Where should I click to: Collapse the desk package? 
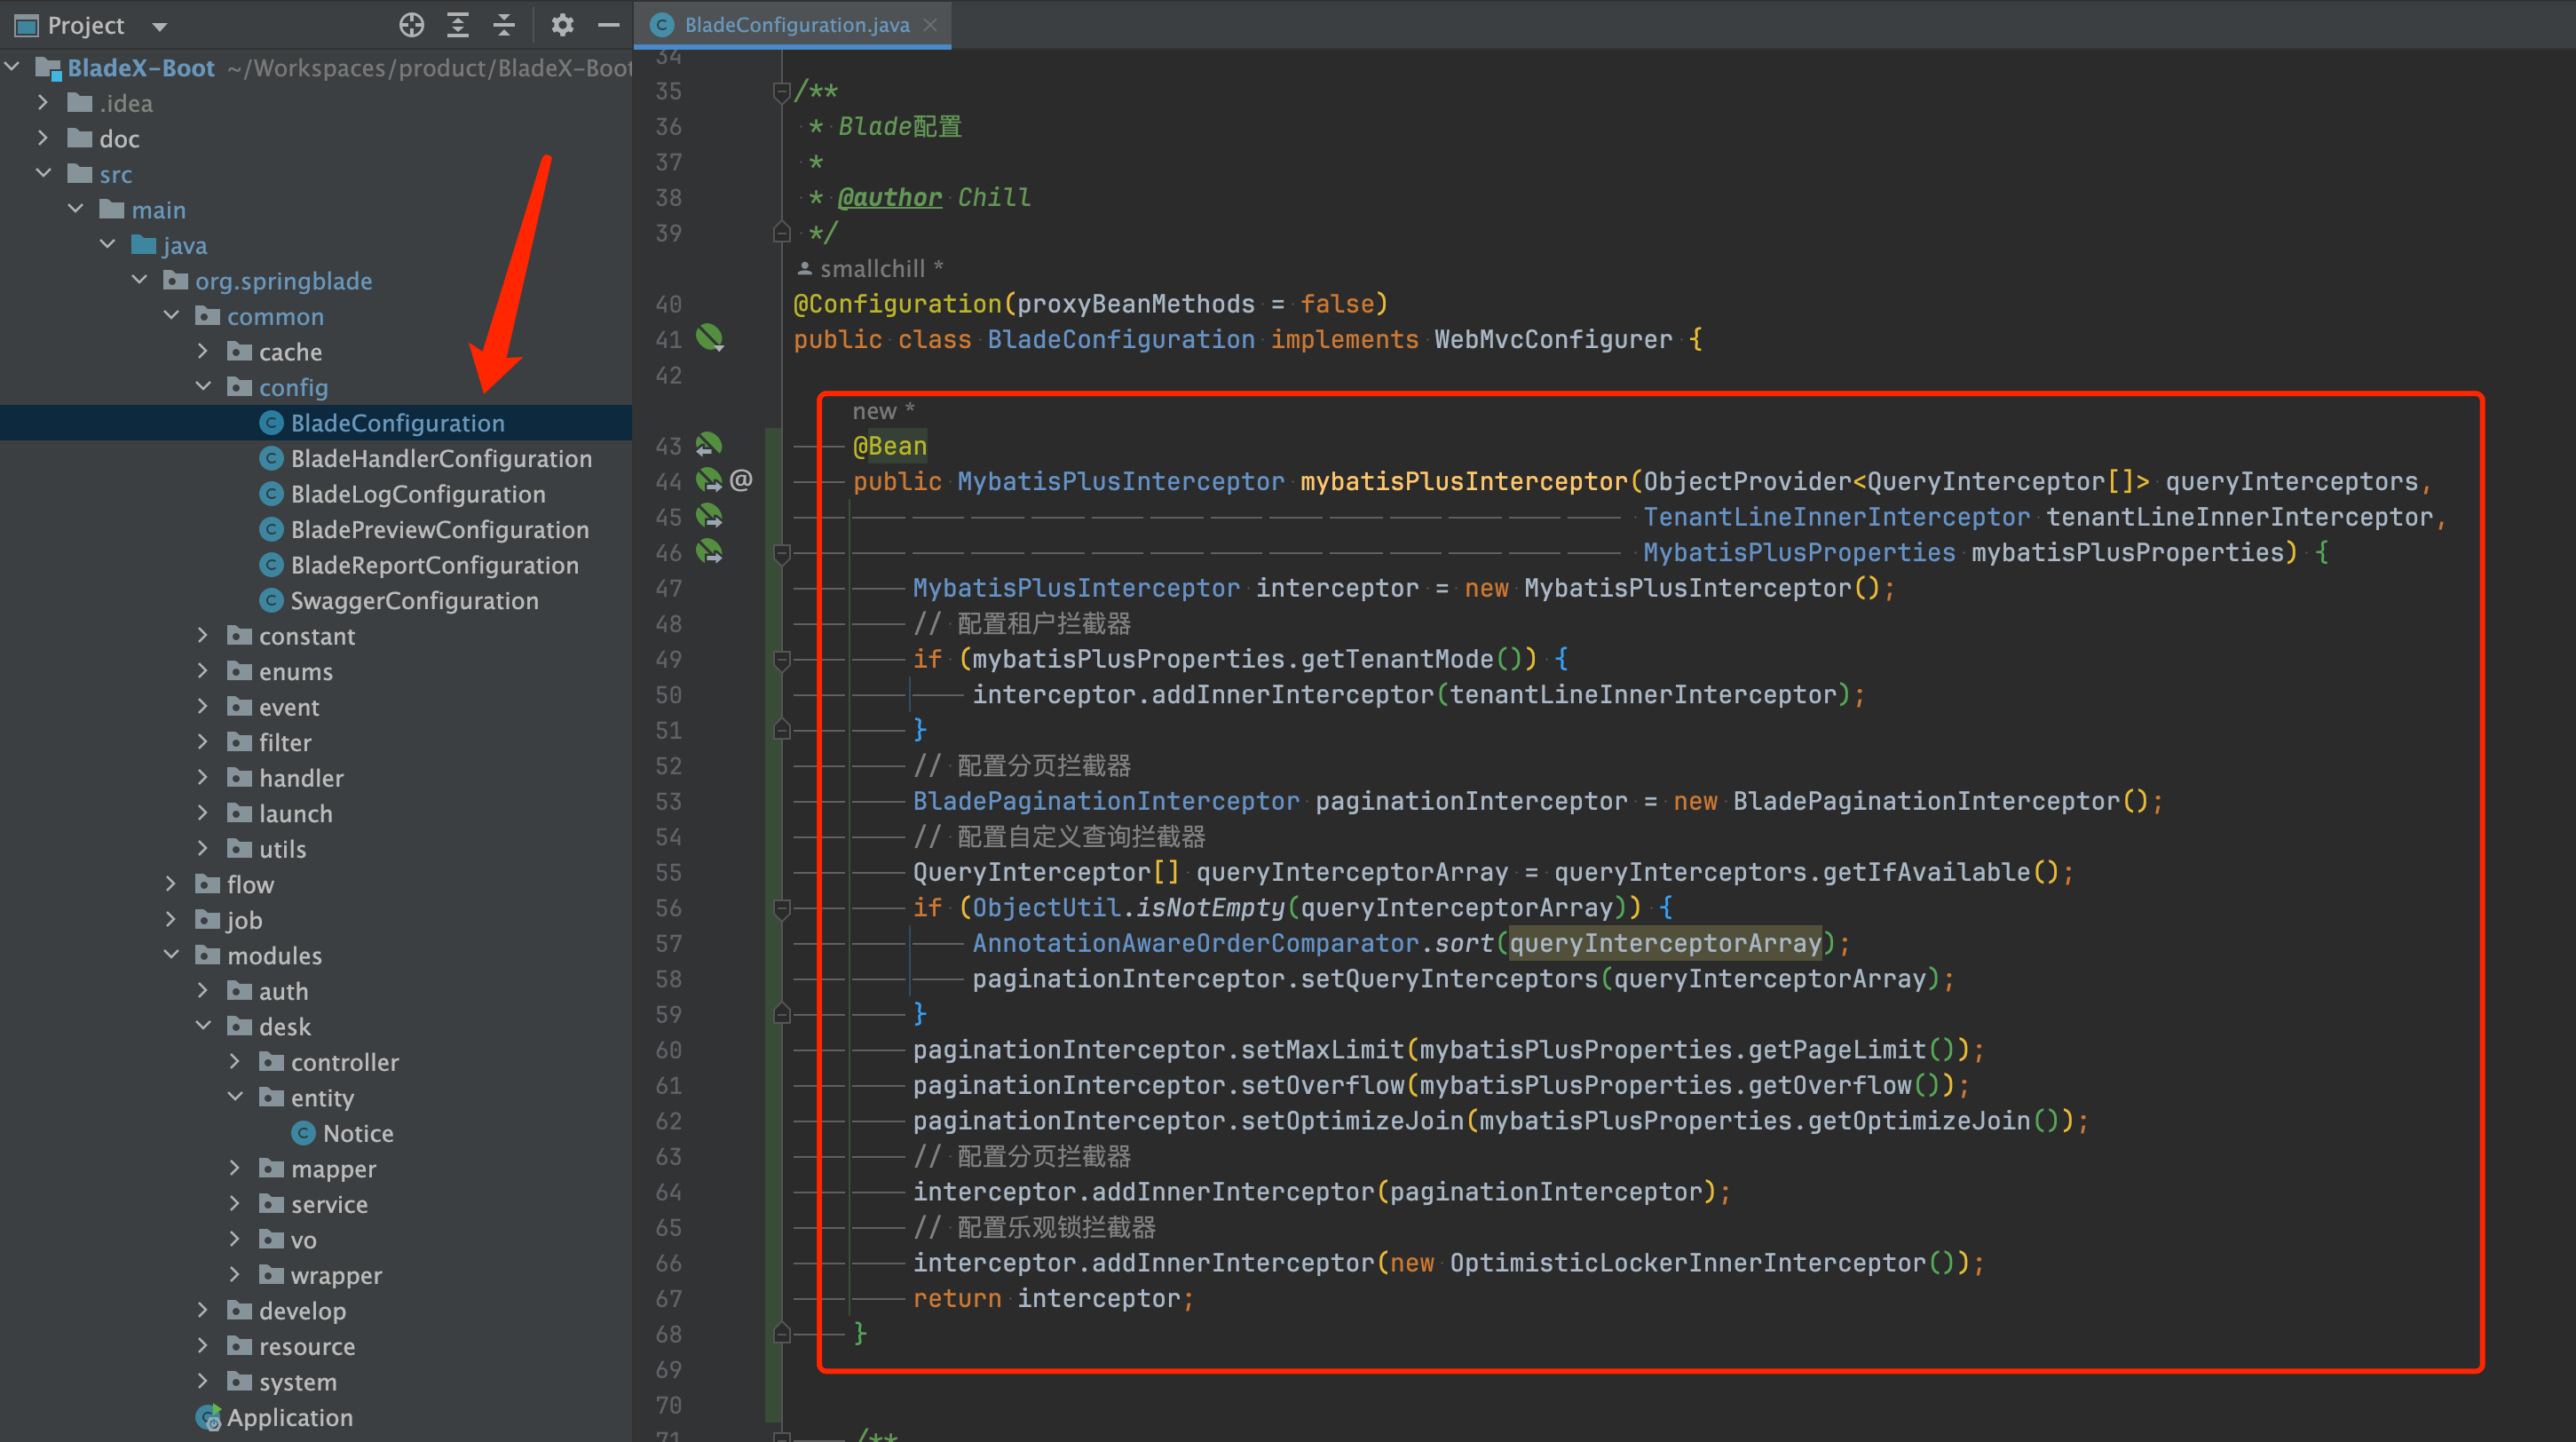pos(203,1026)
